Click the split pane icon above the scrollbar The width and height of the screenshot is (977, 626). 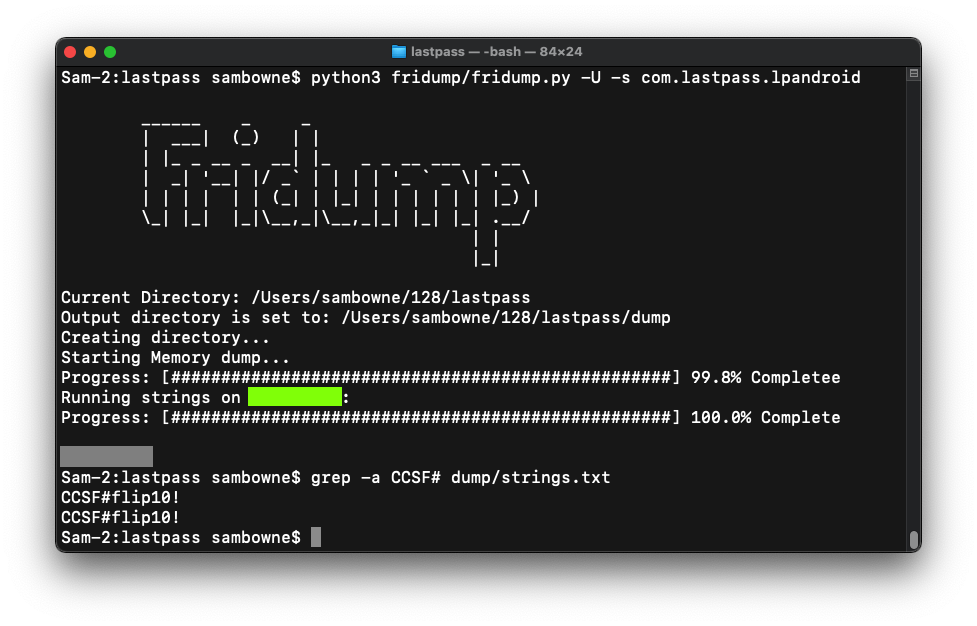pyautogui.click(x=913, y=74)
